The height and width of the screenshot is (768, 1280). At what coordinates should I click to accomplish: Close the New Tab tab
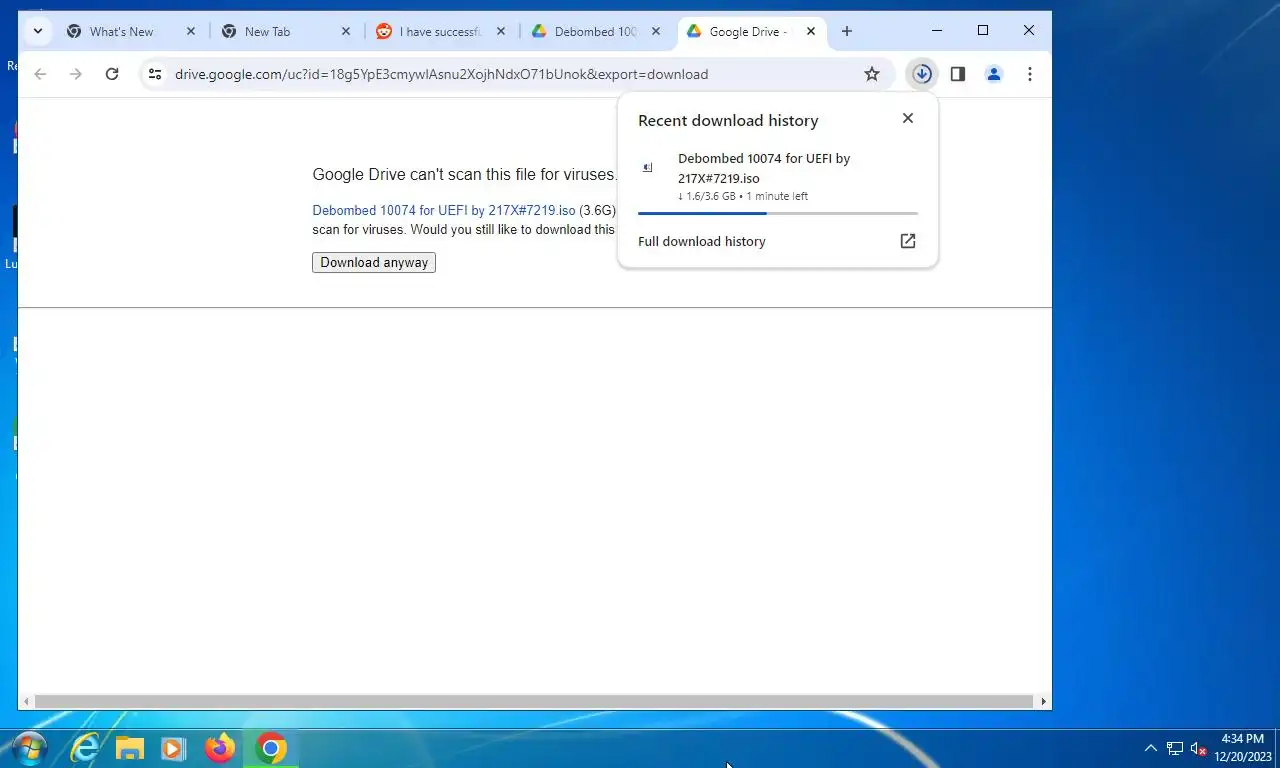point(346,31)
